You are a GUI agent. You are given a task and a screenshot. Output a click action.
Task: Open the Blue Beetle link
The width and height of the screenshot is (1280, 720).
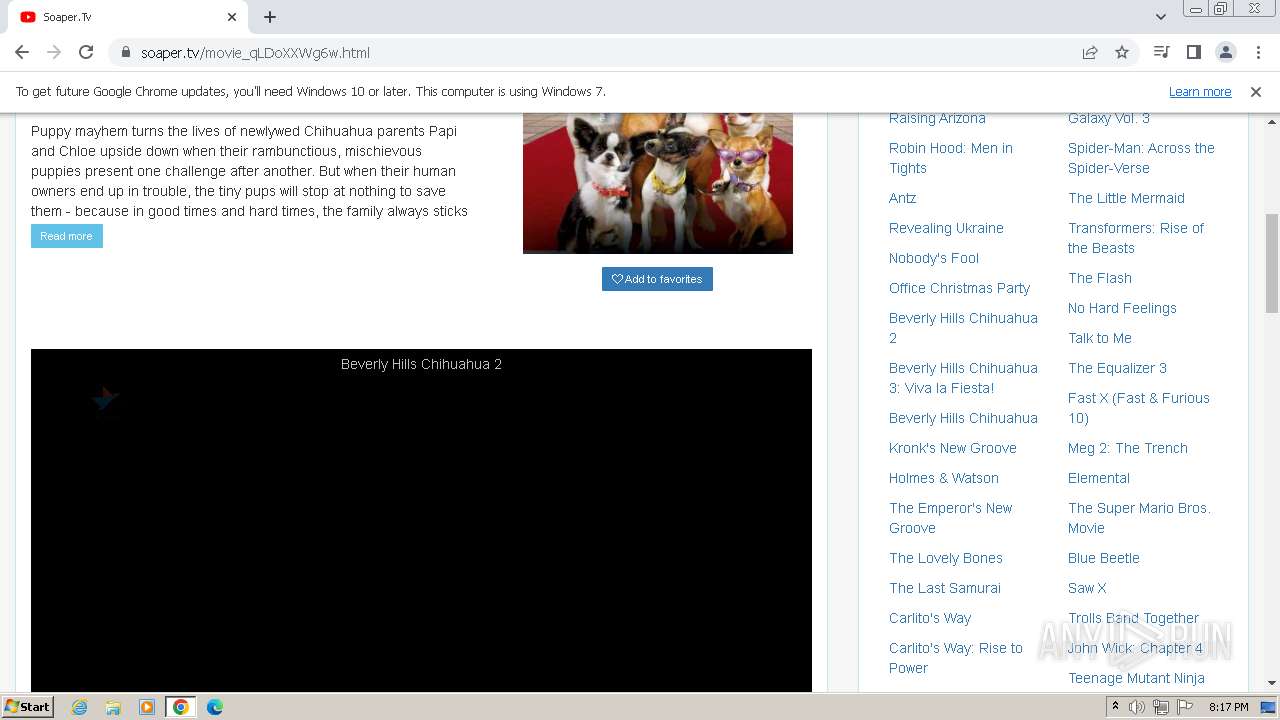click(1103, 558)
